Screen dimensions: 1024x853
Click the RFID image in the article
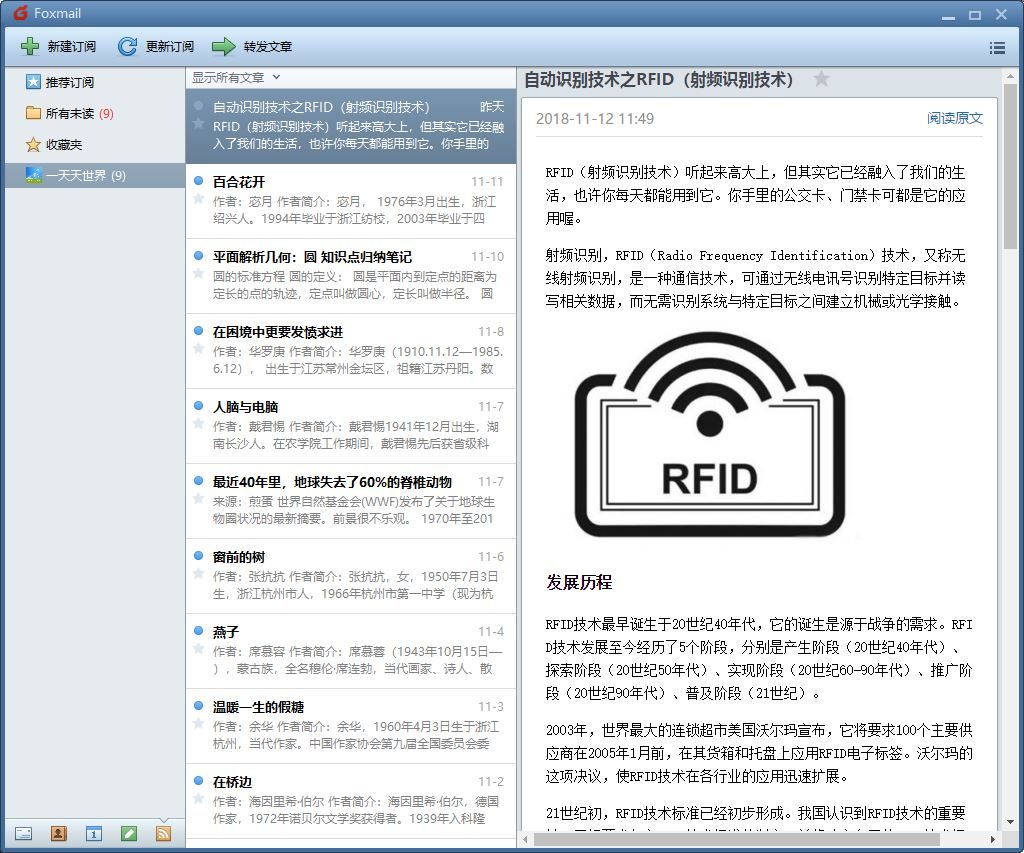click(710, 434)
